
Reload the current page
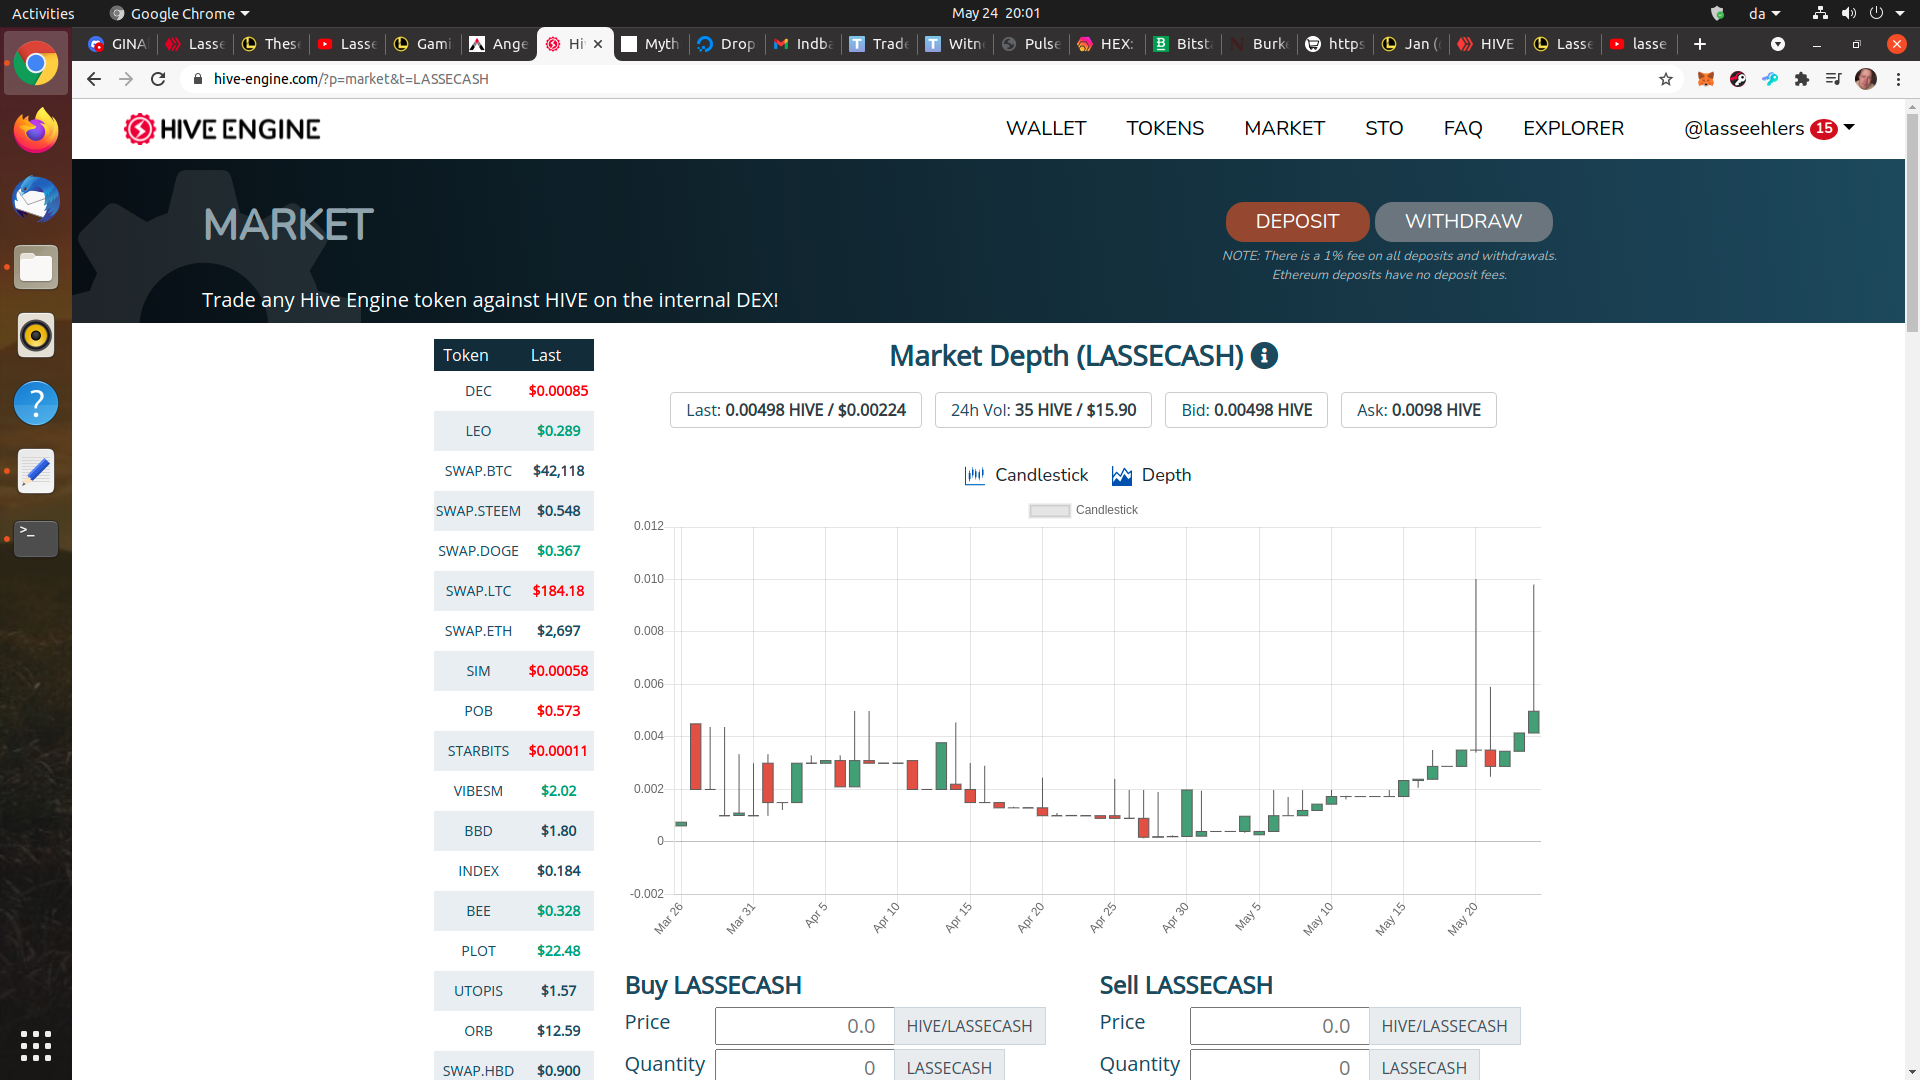point(158,79)
